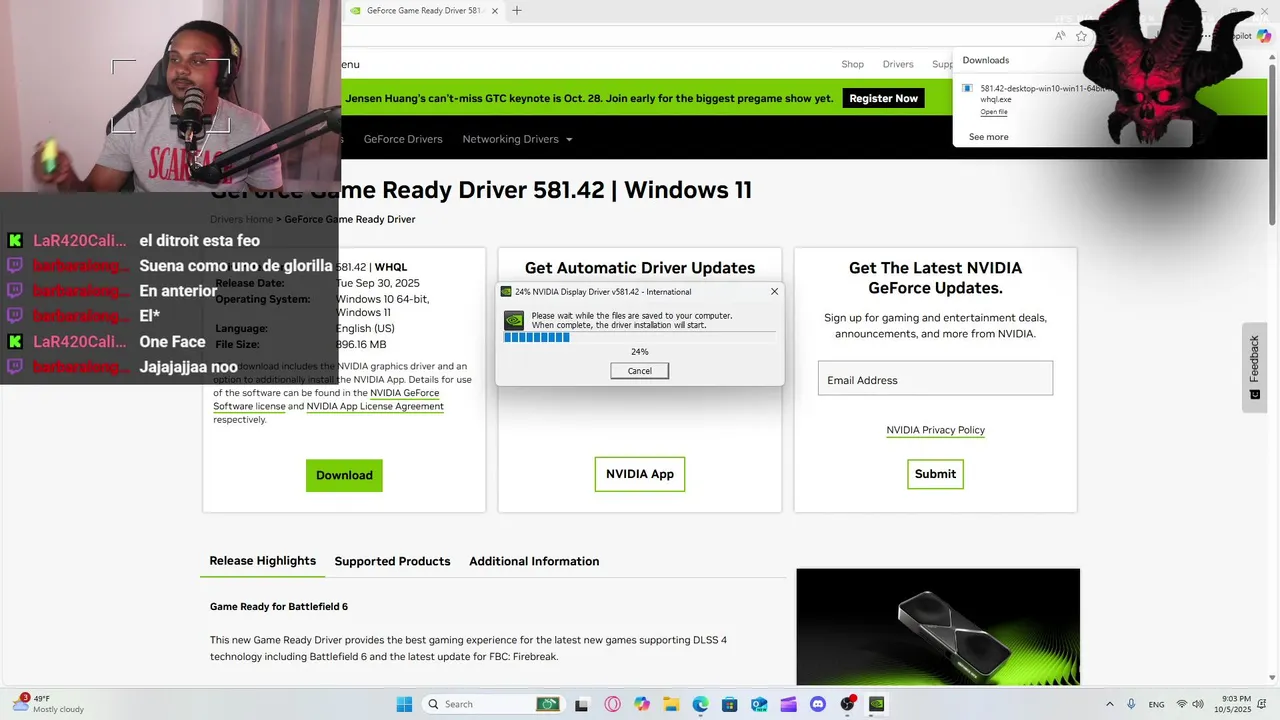Open Copilot app on the taskbar
This screenshot has height=720, width=1280.
(x=641, y=704)
